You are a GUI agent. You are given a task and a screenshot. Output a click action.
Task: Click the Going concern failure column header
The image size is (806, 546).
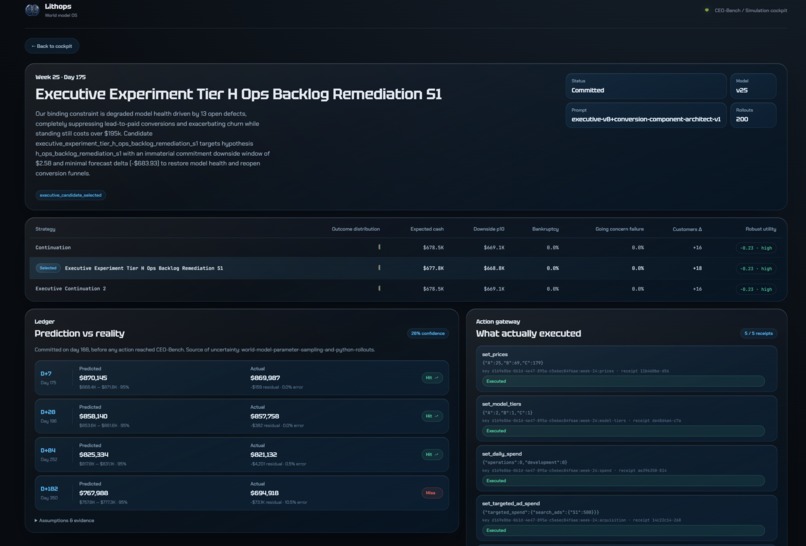pos(619,229)
